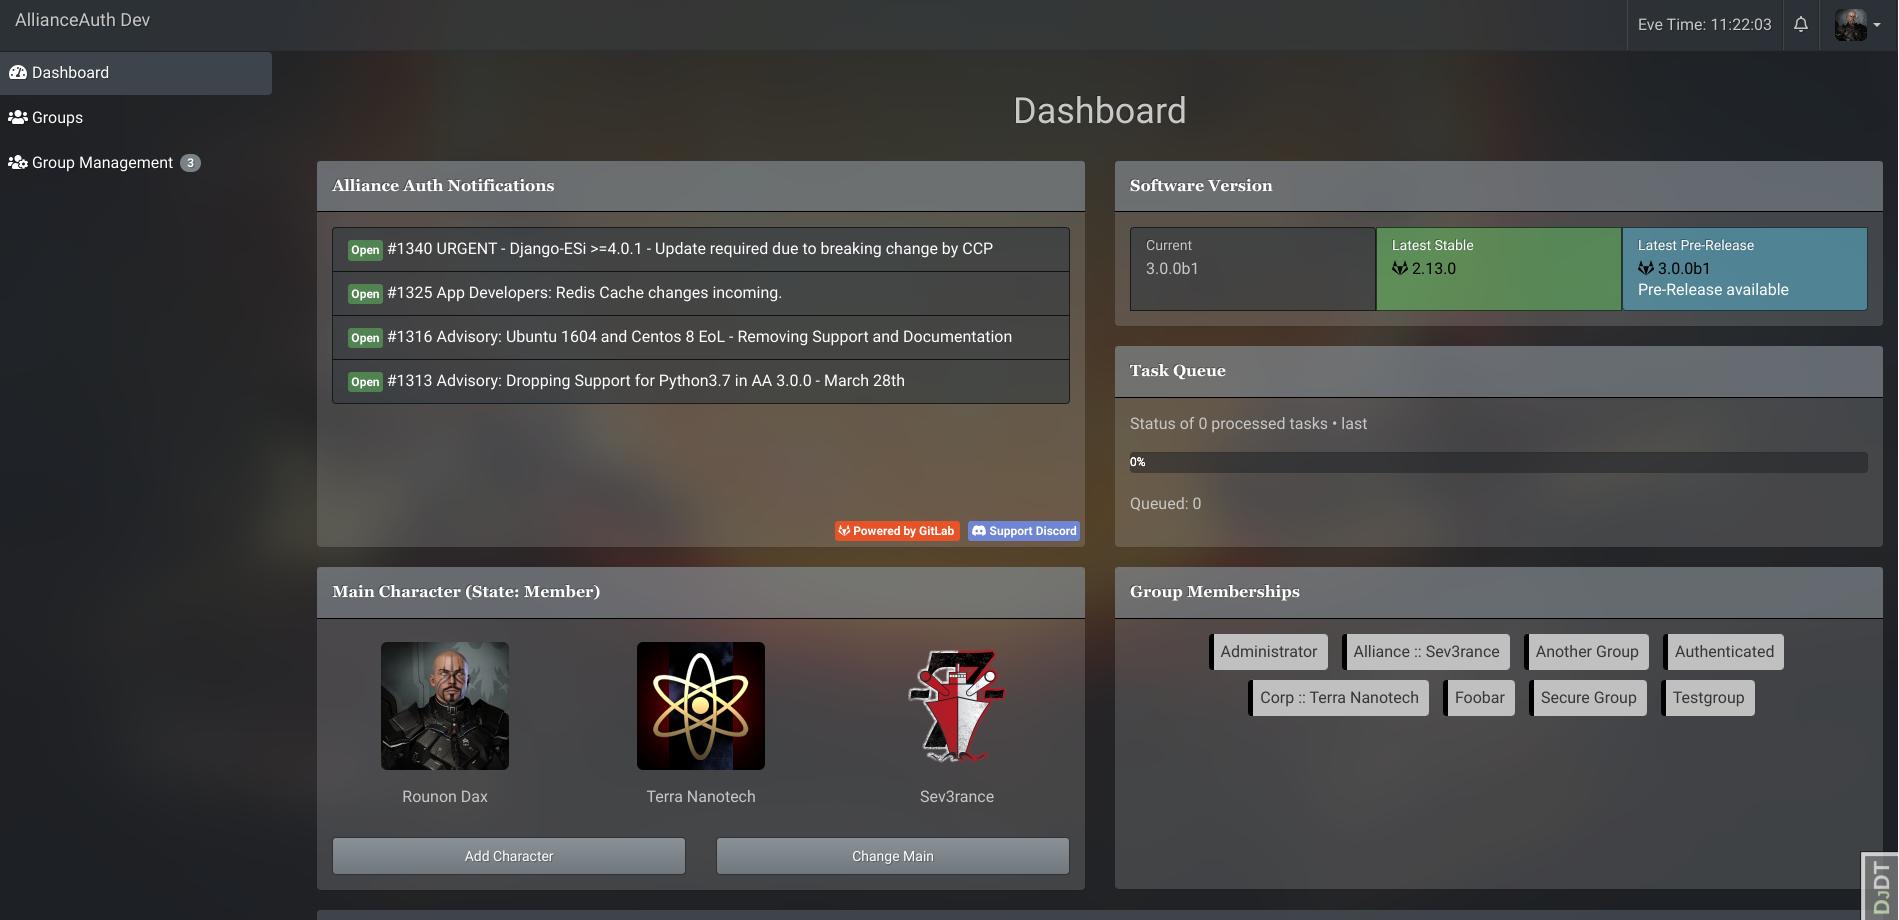Image resolution: width=1899 pixels, height=920 pixels.
Task: Open the Foobar group entry
Action: coord(1479,697)
